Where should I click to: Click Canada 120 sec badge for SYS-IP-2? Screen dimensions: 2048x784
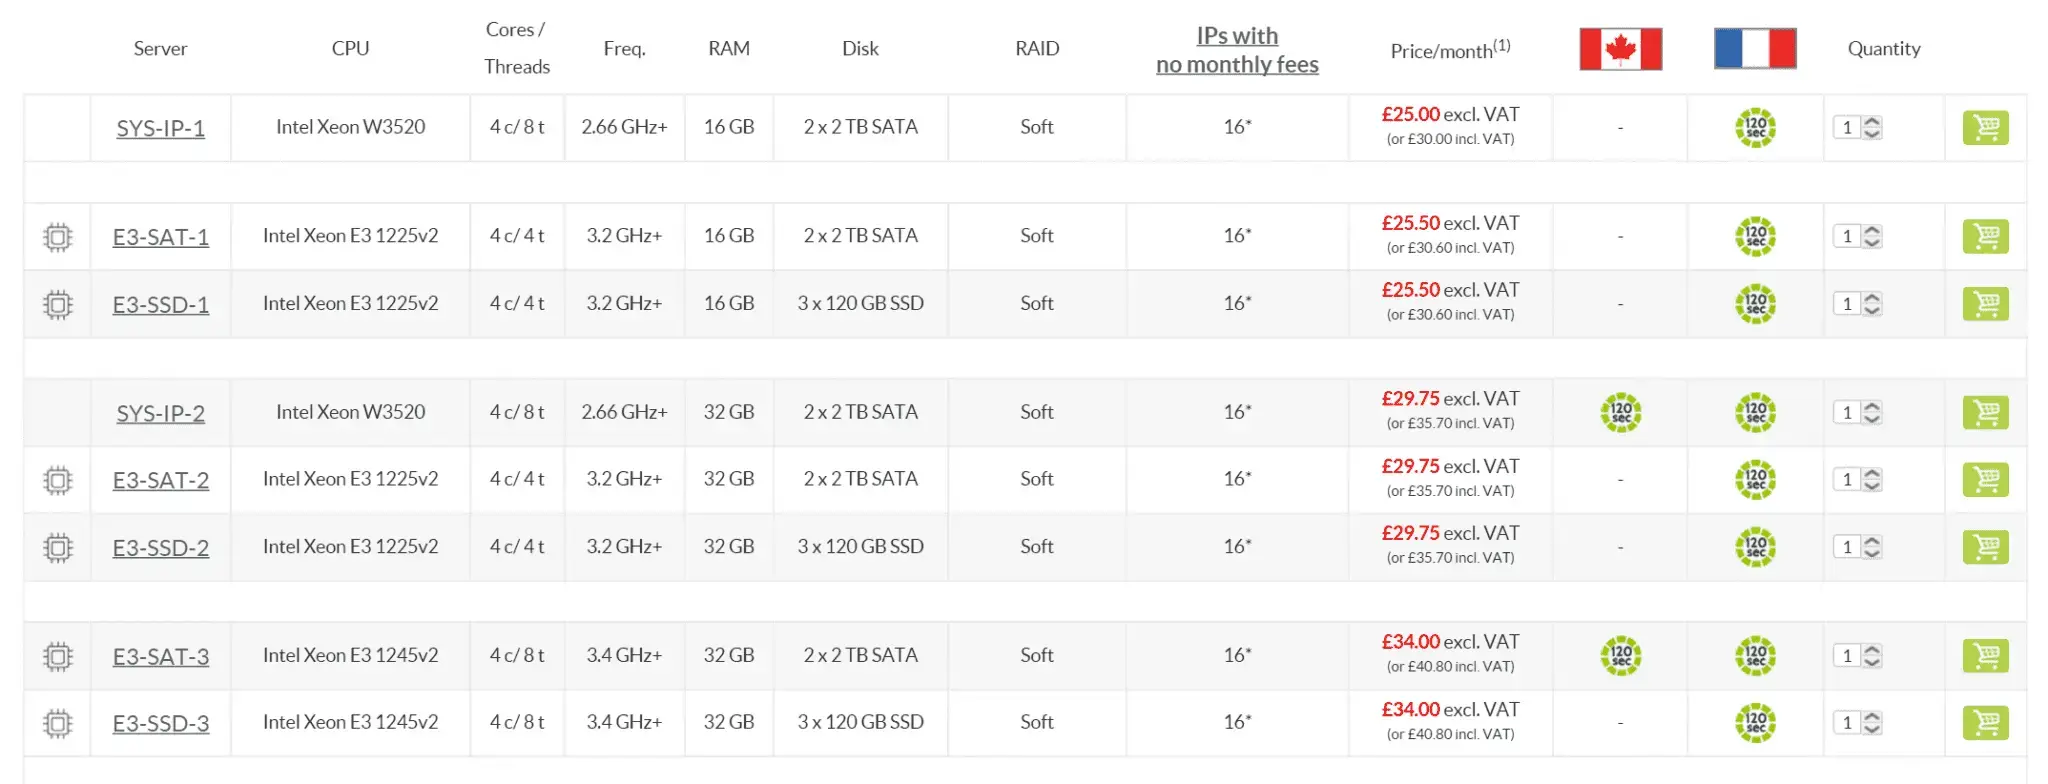tap(1620, 412)
